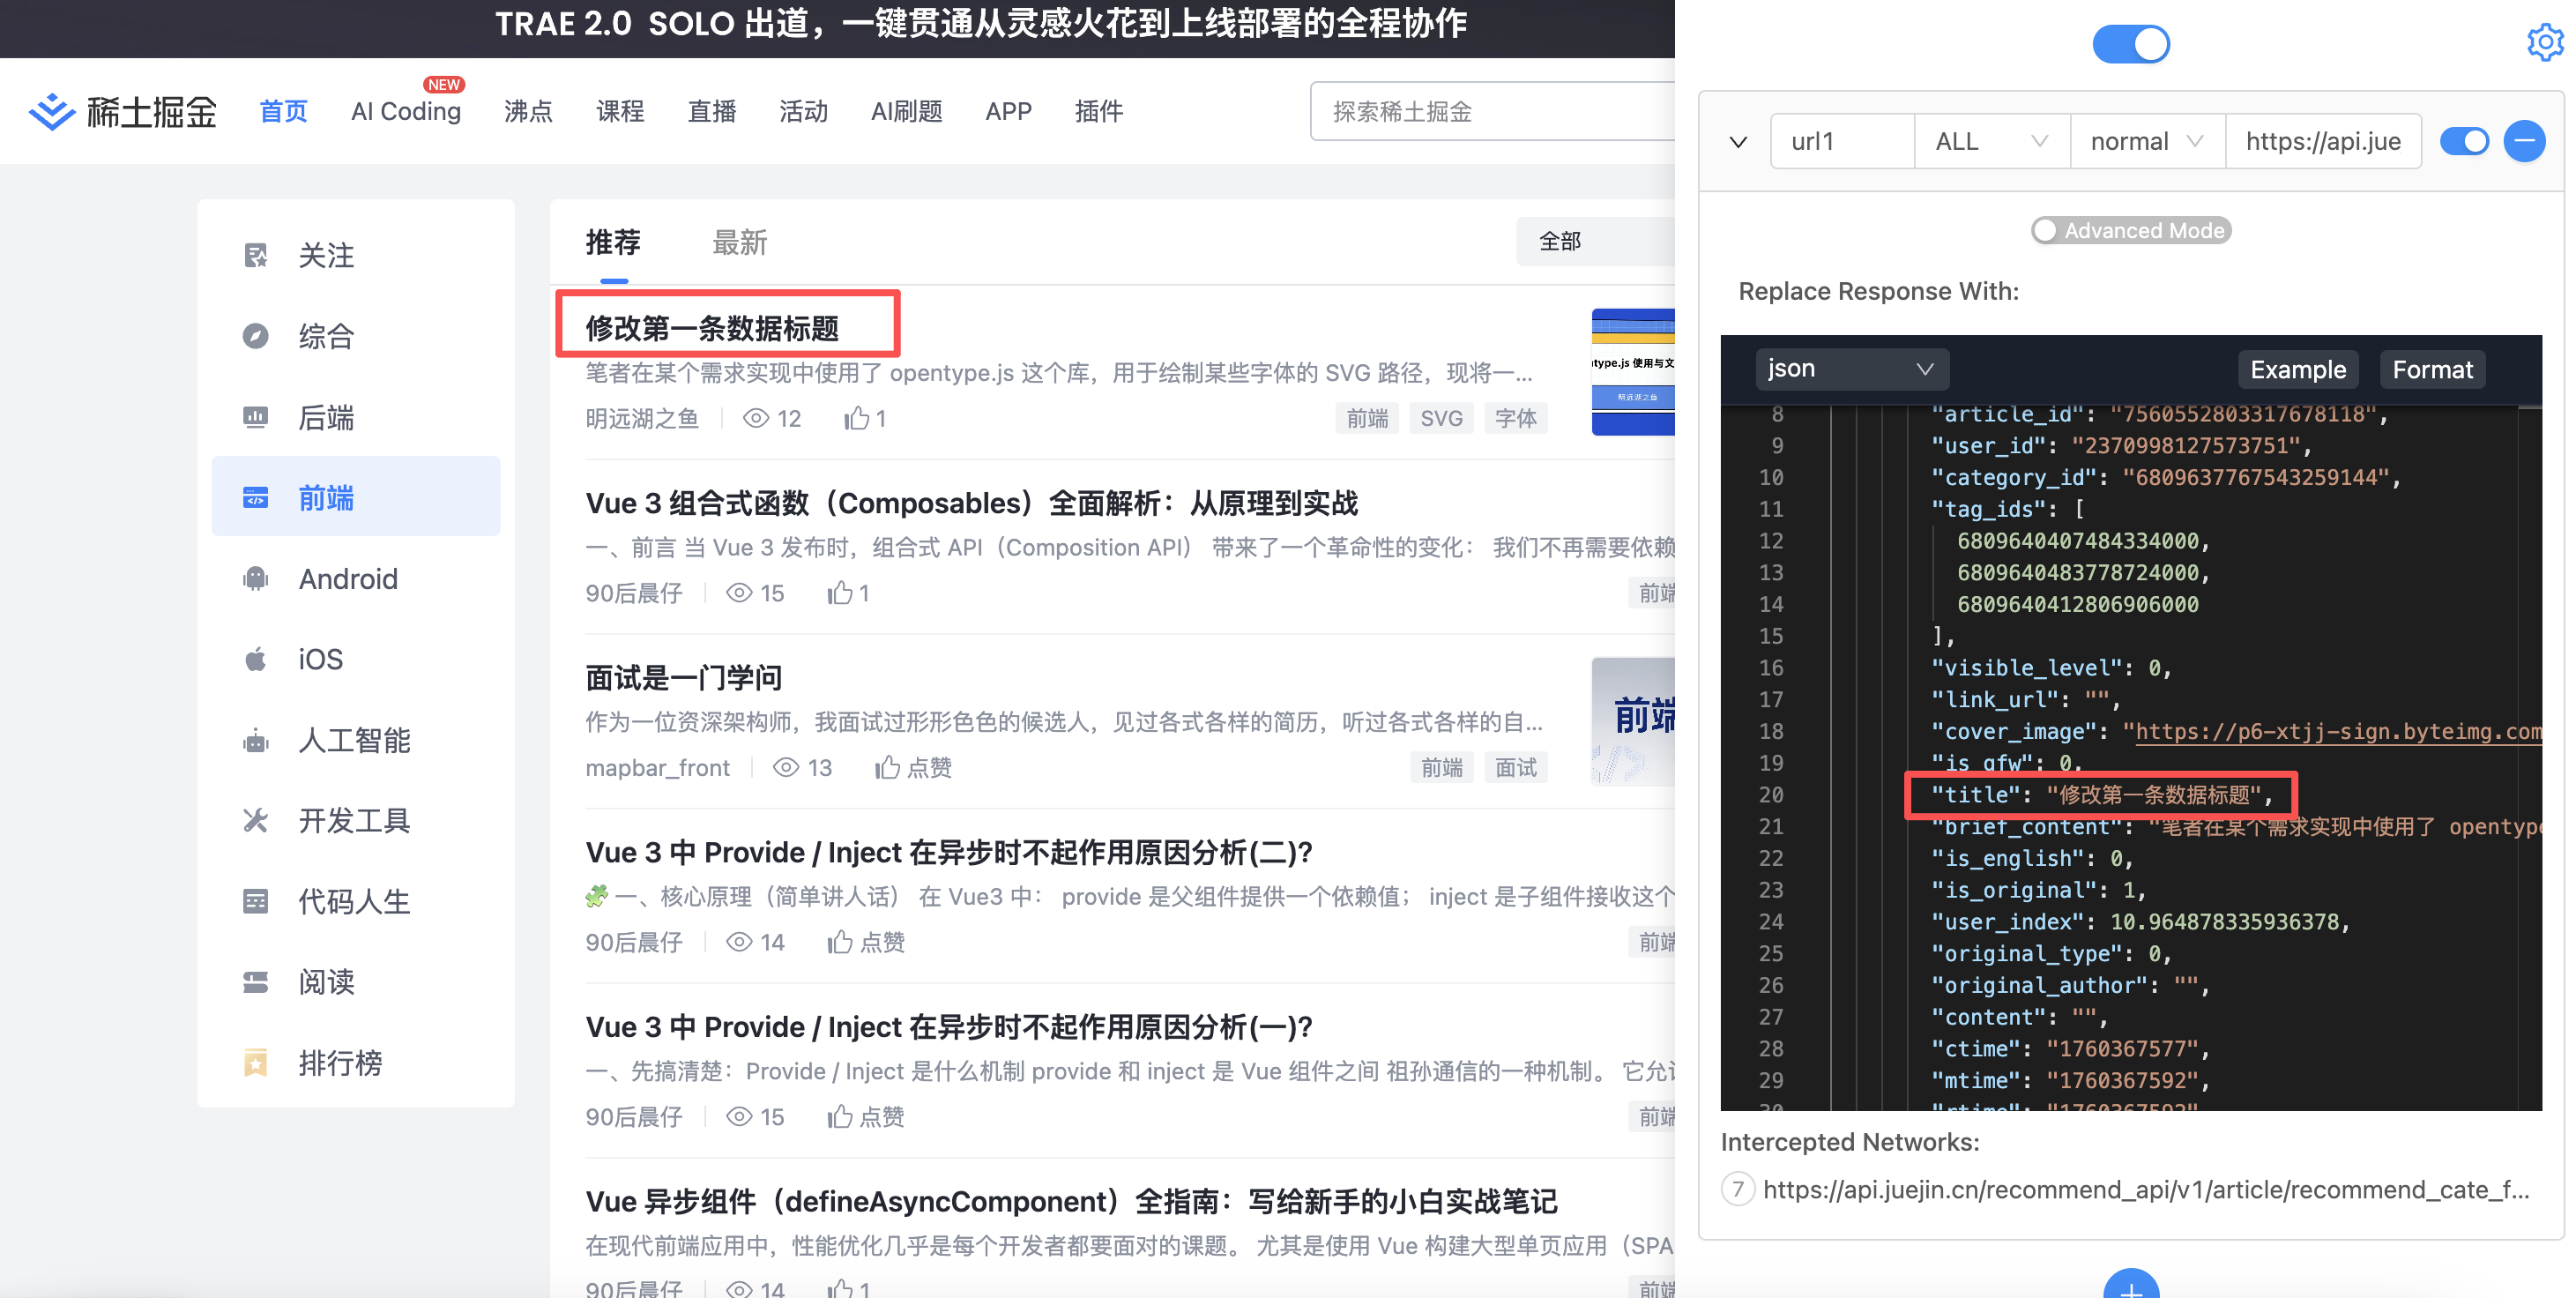Click the 探索稀土掘金 search field
This screenshot has height=1298, width=2576.
(x=1490, y=111)
